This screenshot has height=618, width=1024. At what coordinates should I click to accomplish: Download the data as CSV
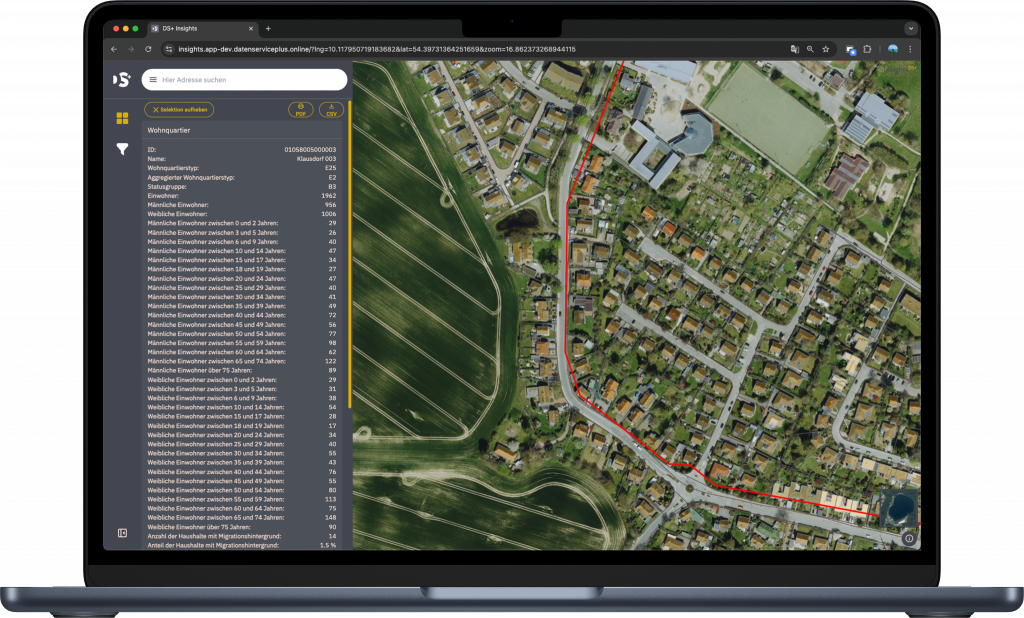pyautogui.click(x=331, y=110)
